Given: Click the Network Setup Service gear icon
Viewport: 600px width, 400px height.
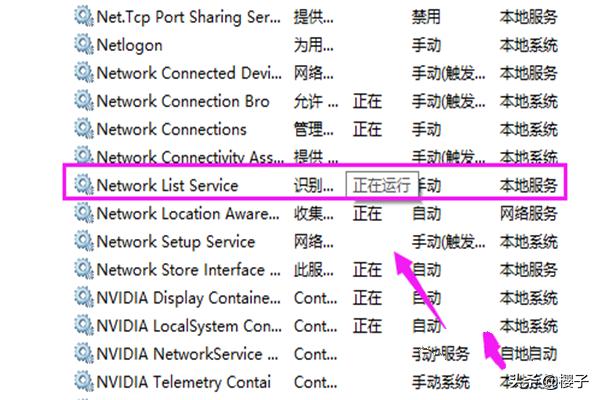Looking at the screenshot, I should tap(83, 241).
